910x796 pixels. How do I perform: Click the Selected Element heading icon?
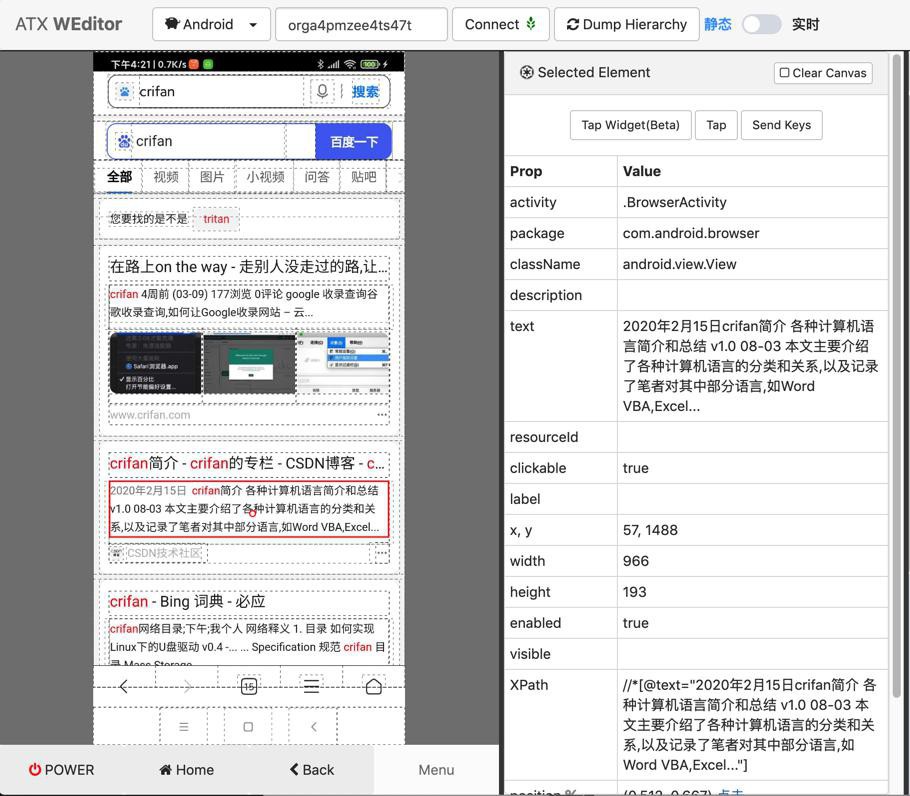(x=526, y=72)
